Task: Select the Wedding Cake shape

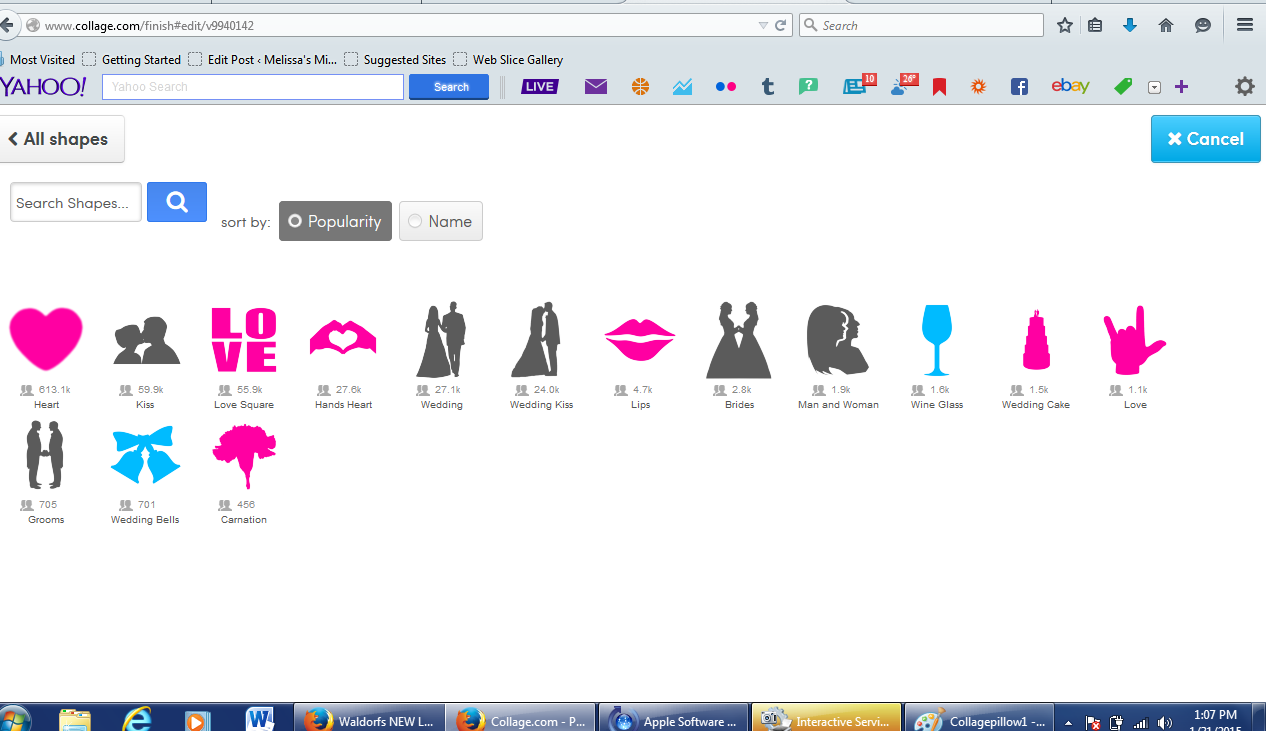Action: (1036, 340)
